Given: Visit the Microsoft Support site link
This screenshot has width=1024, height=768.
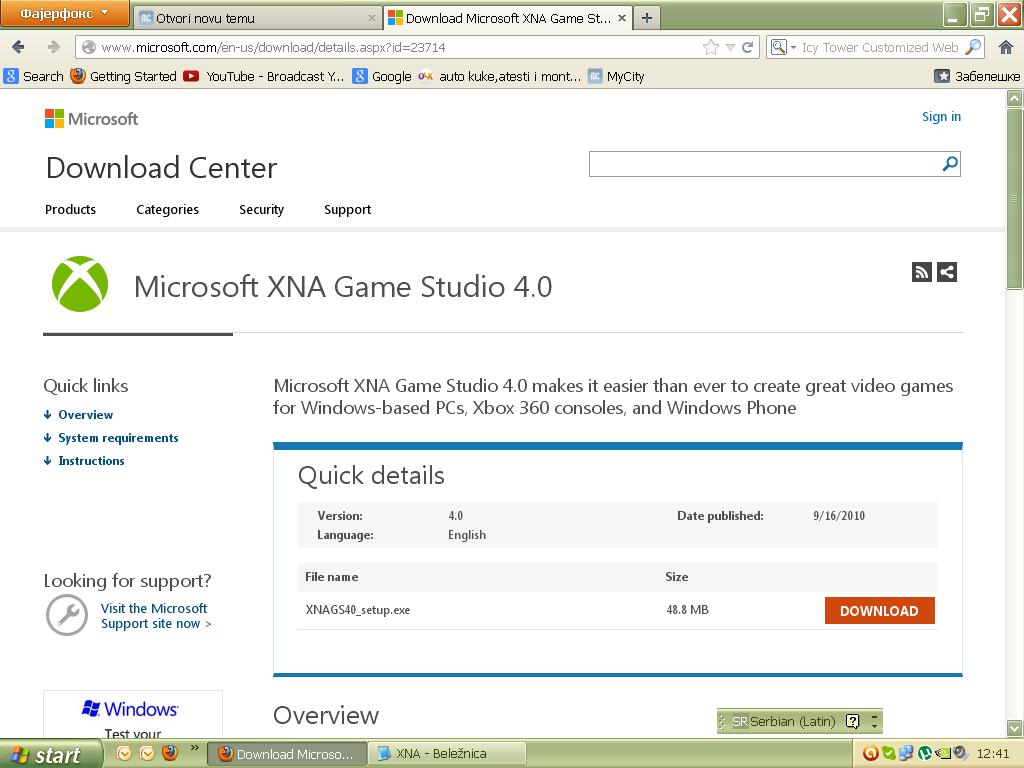Looking at the screenshot, I should pyautogui.click(x=155, y=616).
